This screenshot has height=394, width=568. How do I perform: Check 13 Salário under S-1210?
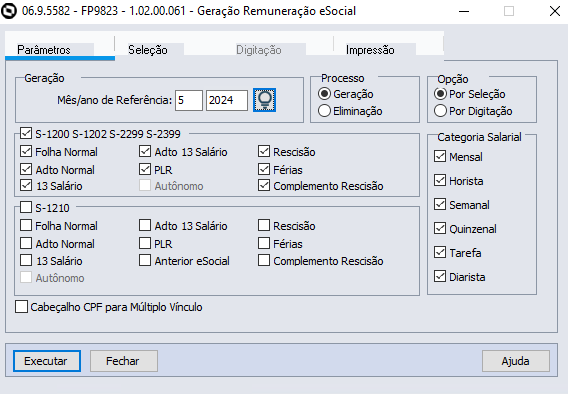(26, 260)
